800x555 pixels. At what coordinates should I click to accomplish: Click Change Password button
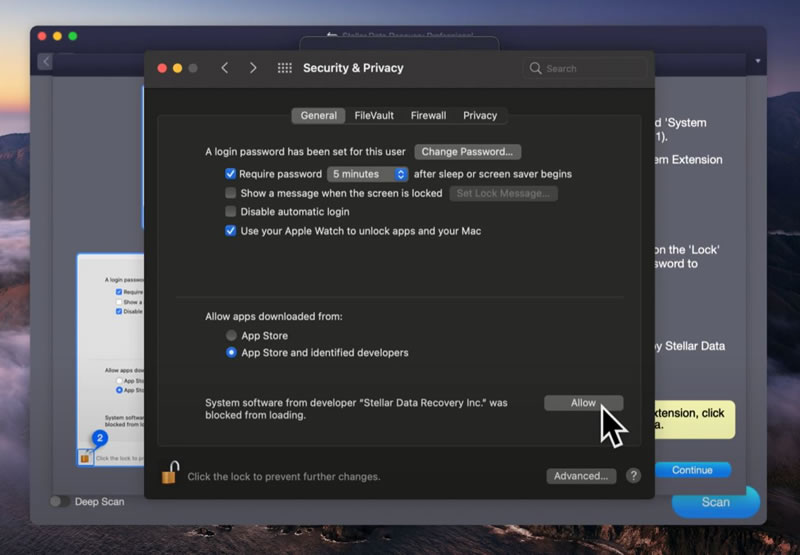(x=467, y=152)
